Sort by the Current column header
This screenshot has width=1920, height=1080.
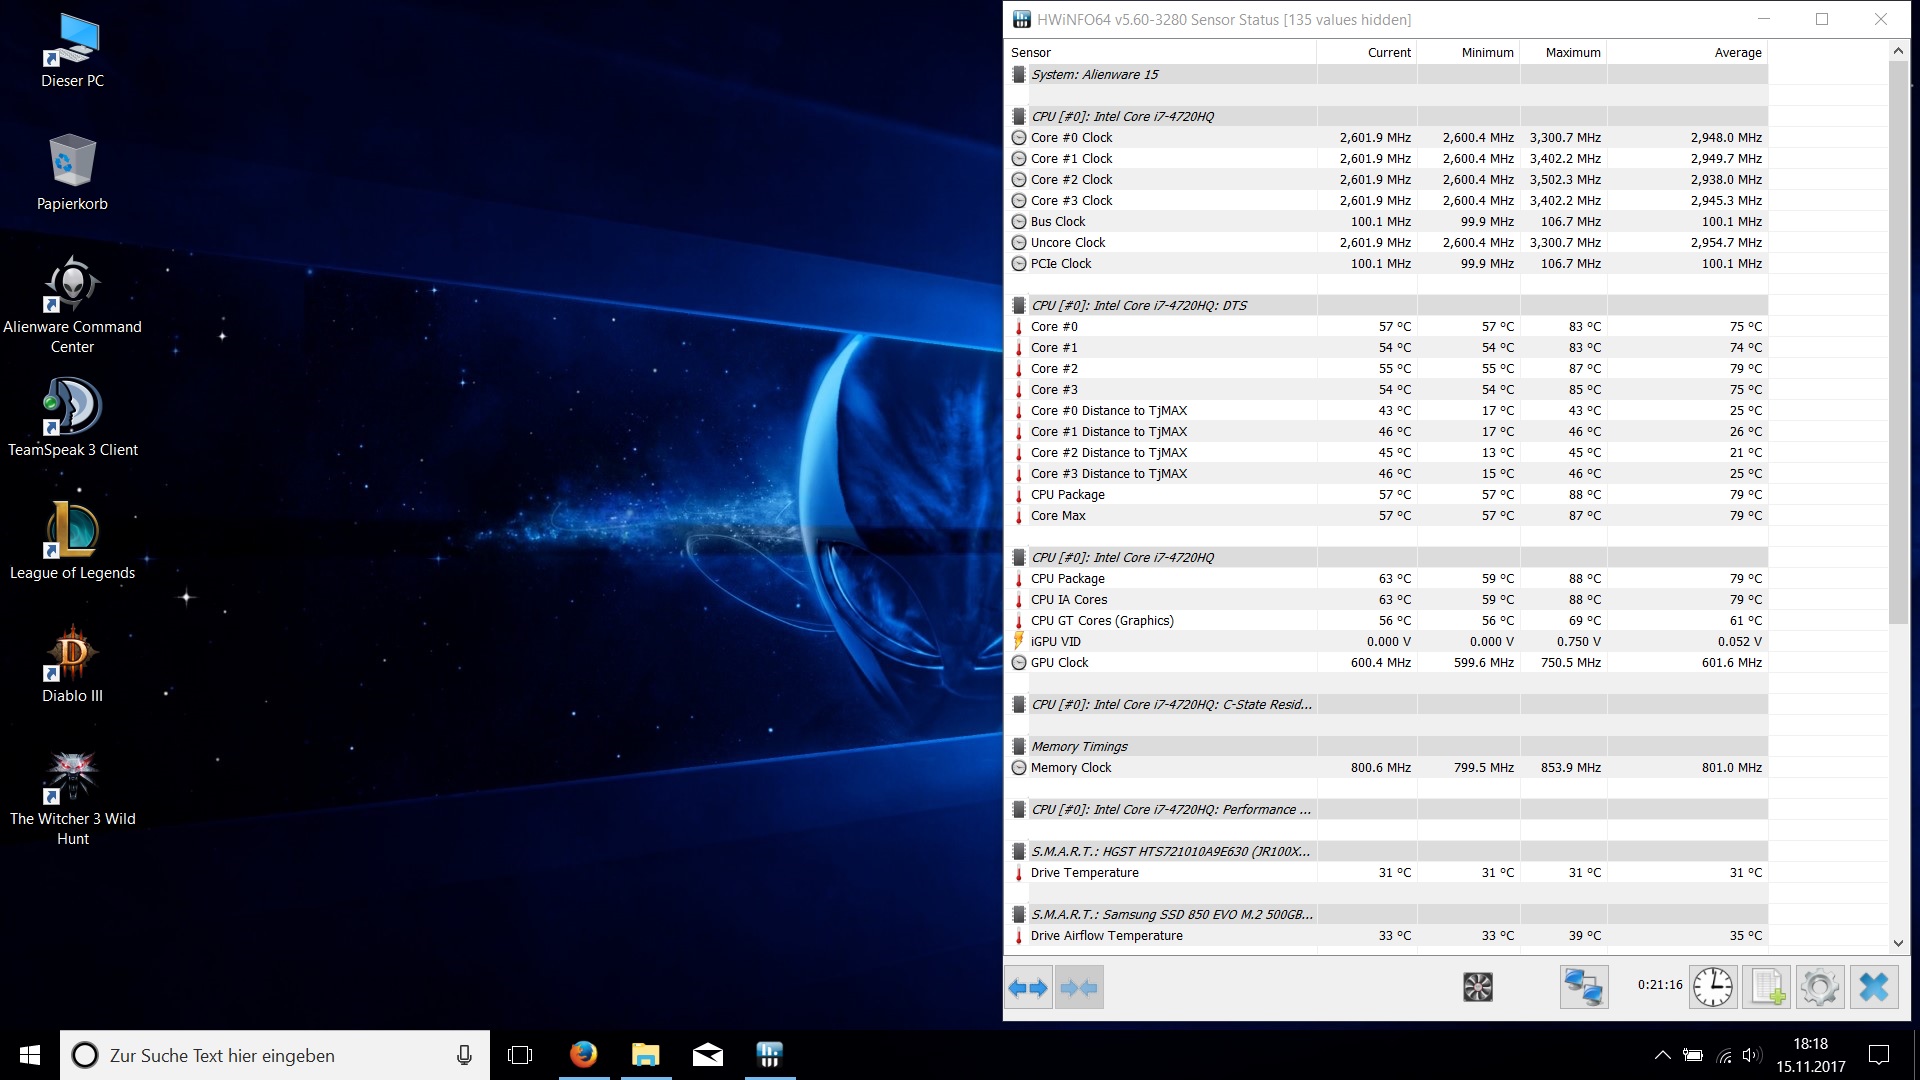(x=1388, y=52)
